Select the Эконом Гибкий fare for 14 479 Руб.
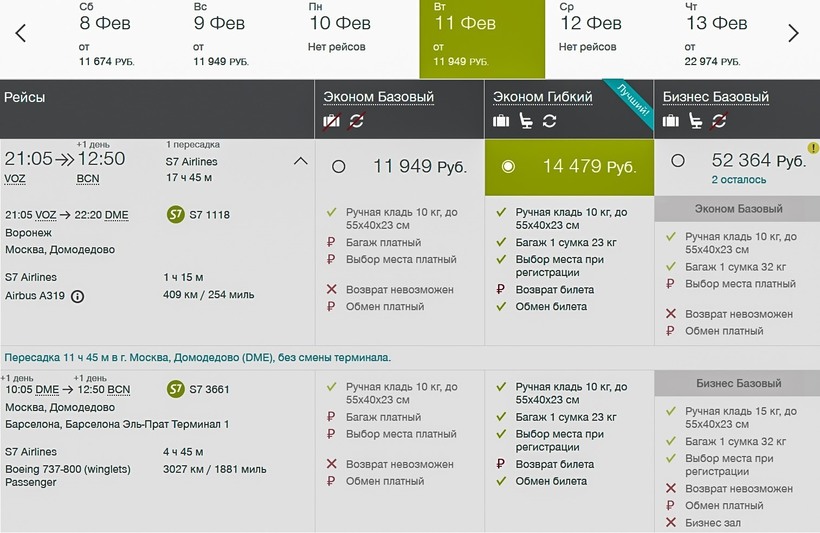 (508, 167)
